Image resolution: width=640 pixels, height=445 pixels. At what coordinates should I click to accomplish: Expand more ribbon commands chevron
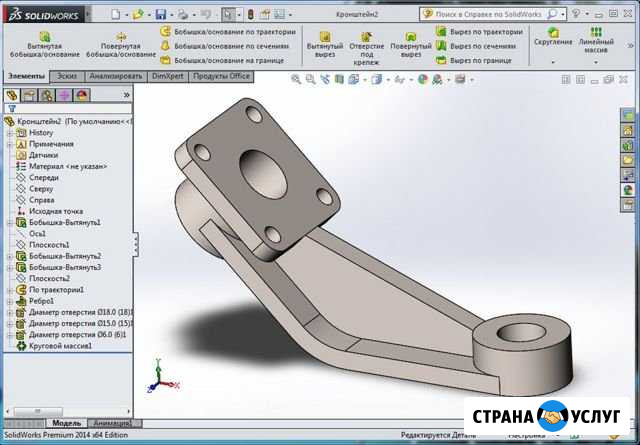tap(631, 46)
